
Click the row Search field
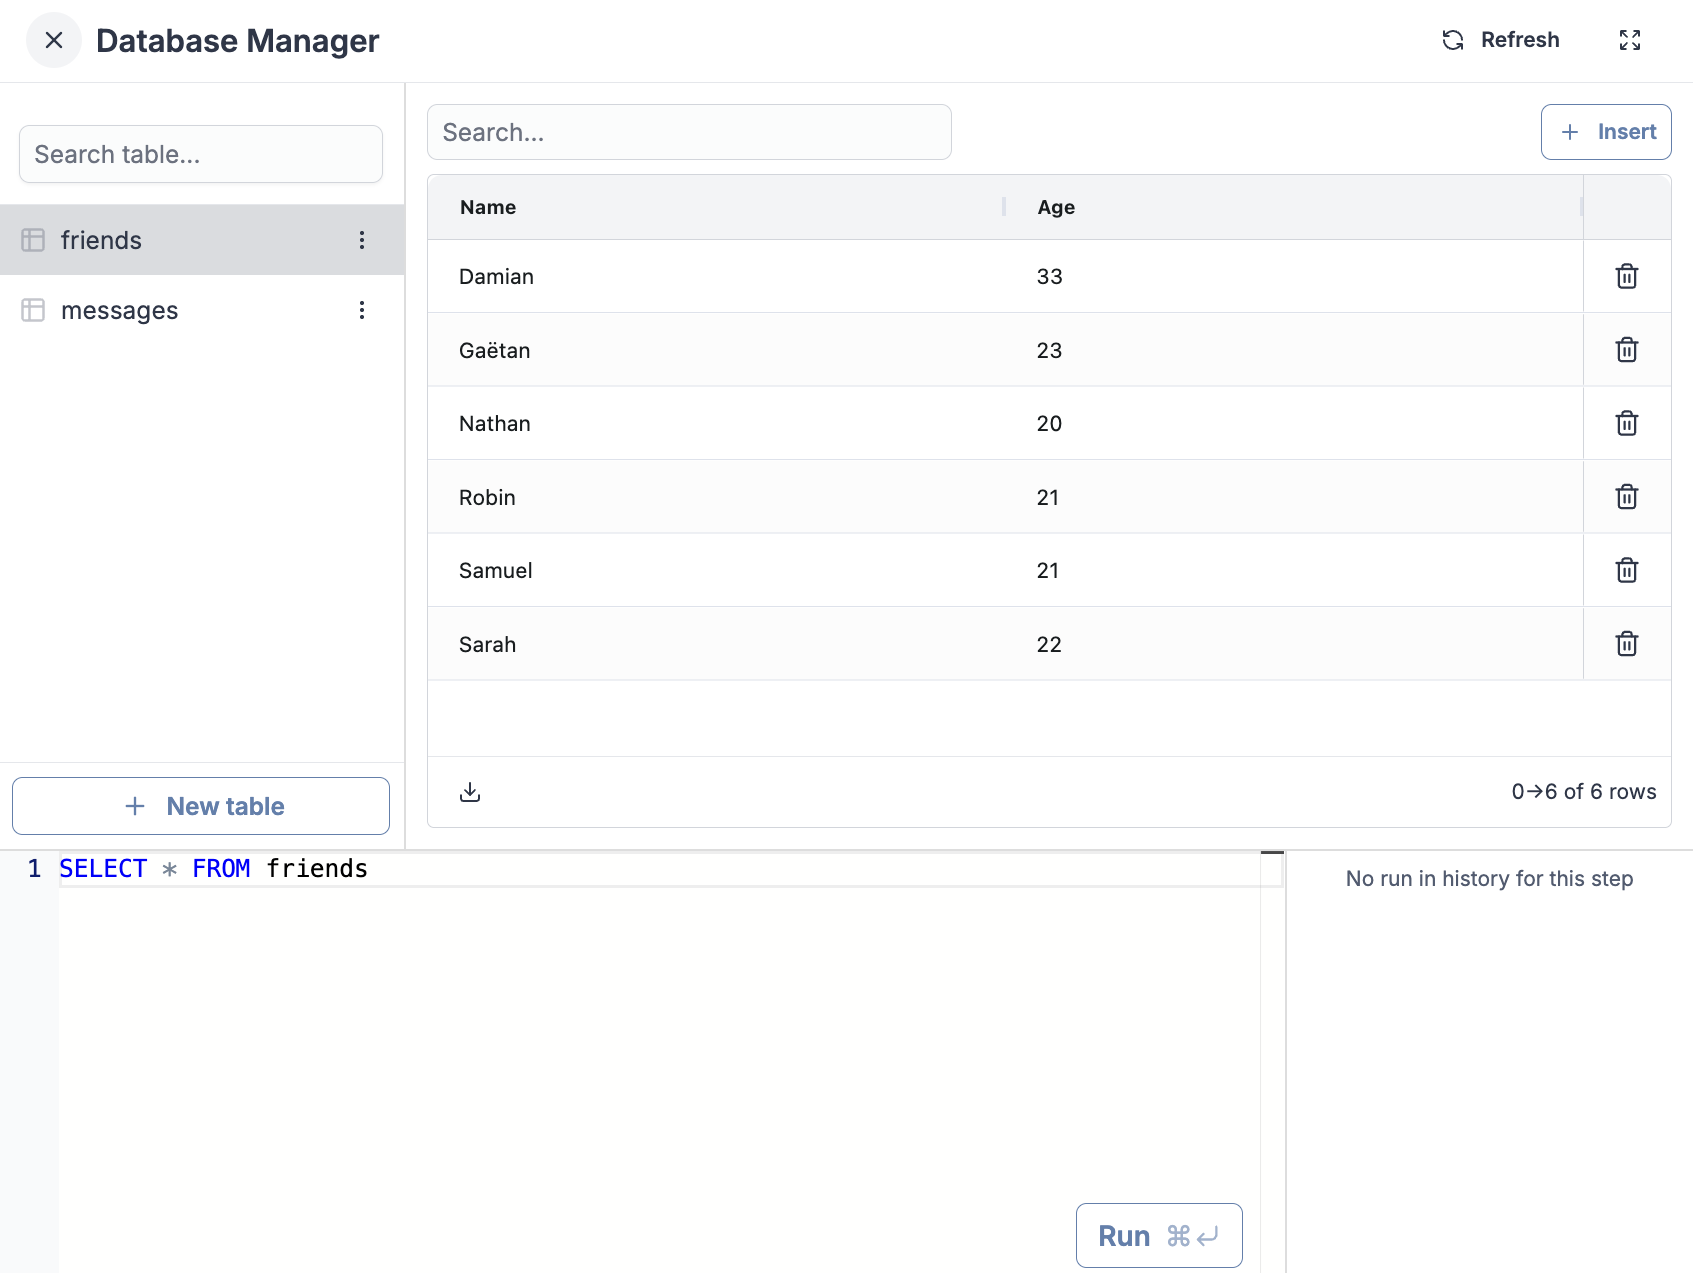(689, 132)
